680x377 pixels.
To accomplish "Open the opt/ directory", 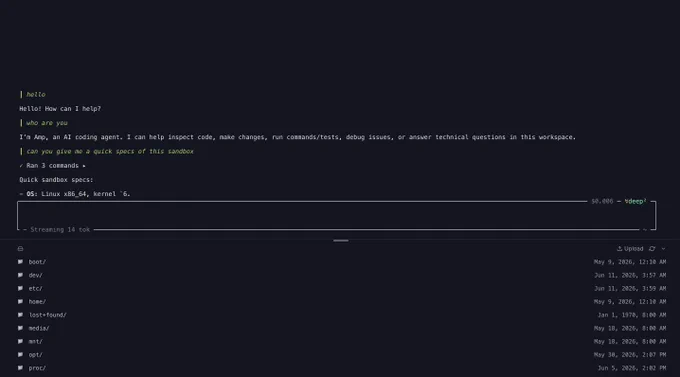I will click(35, 355).
